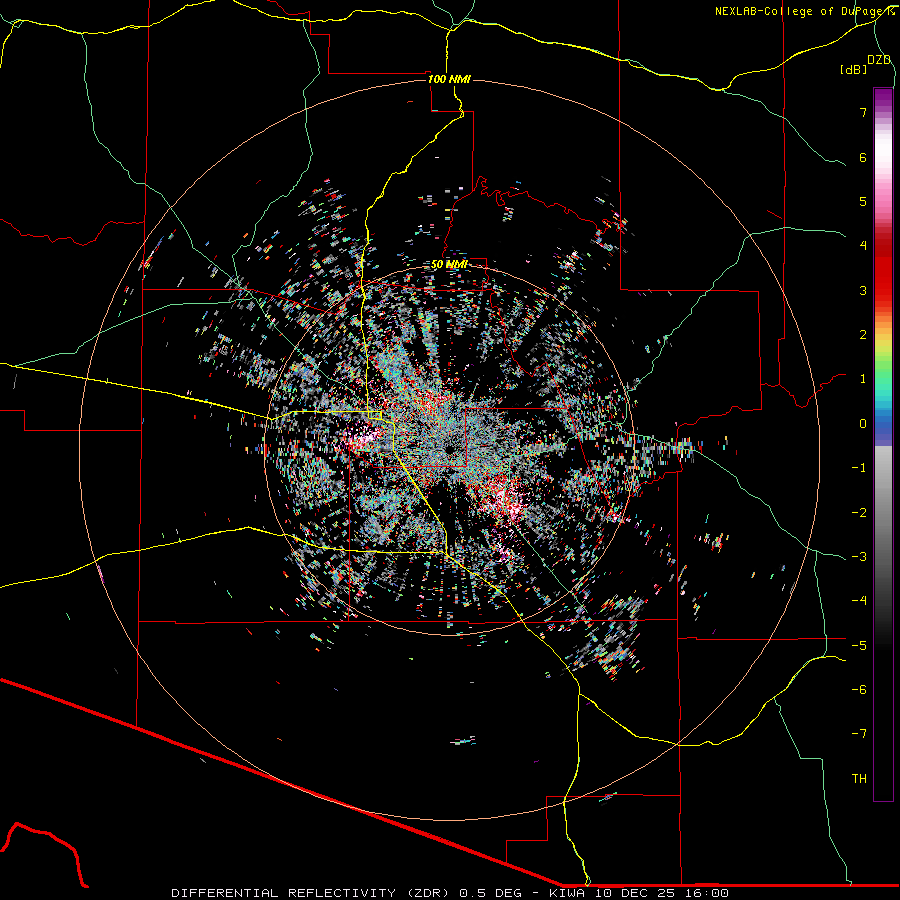
Task: Click the Differential Reflectivity KIWA caption text
Action: tap(450, 893)
